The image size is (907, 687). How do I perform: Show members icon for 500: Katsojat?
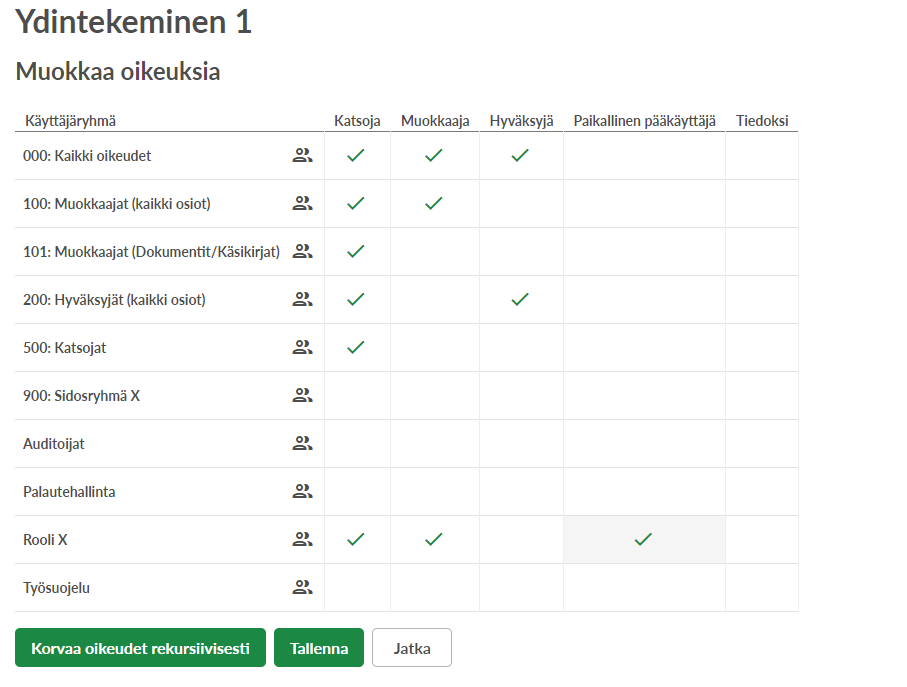pyautogui.click(x=302, y=347)
